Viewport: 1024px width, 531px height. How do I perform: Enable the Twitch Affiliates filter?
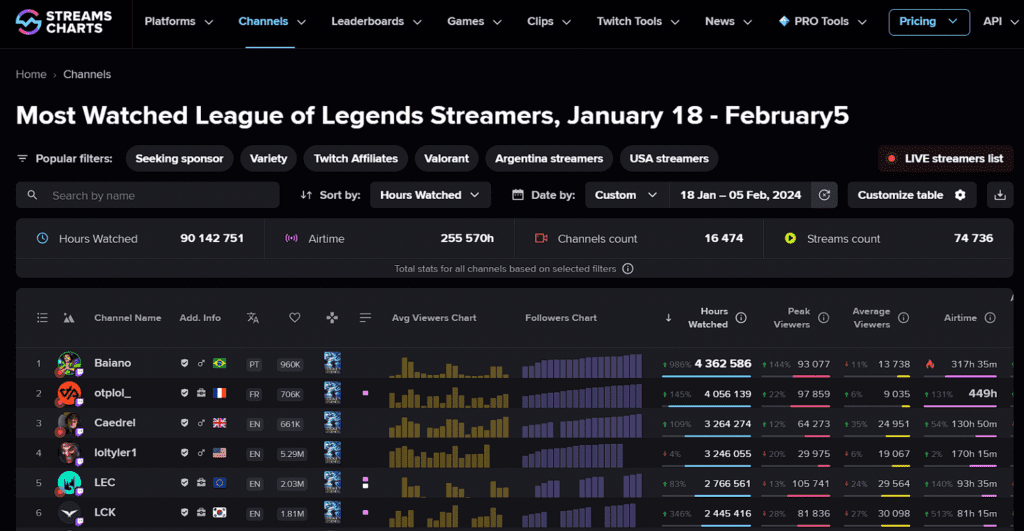[x=355, y=159]
